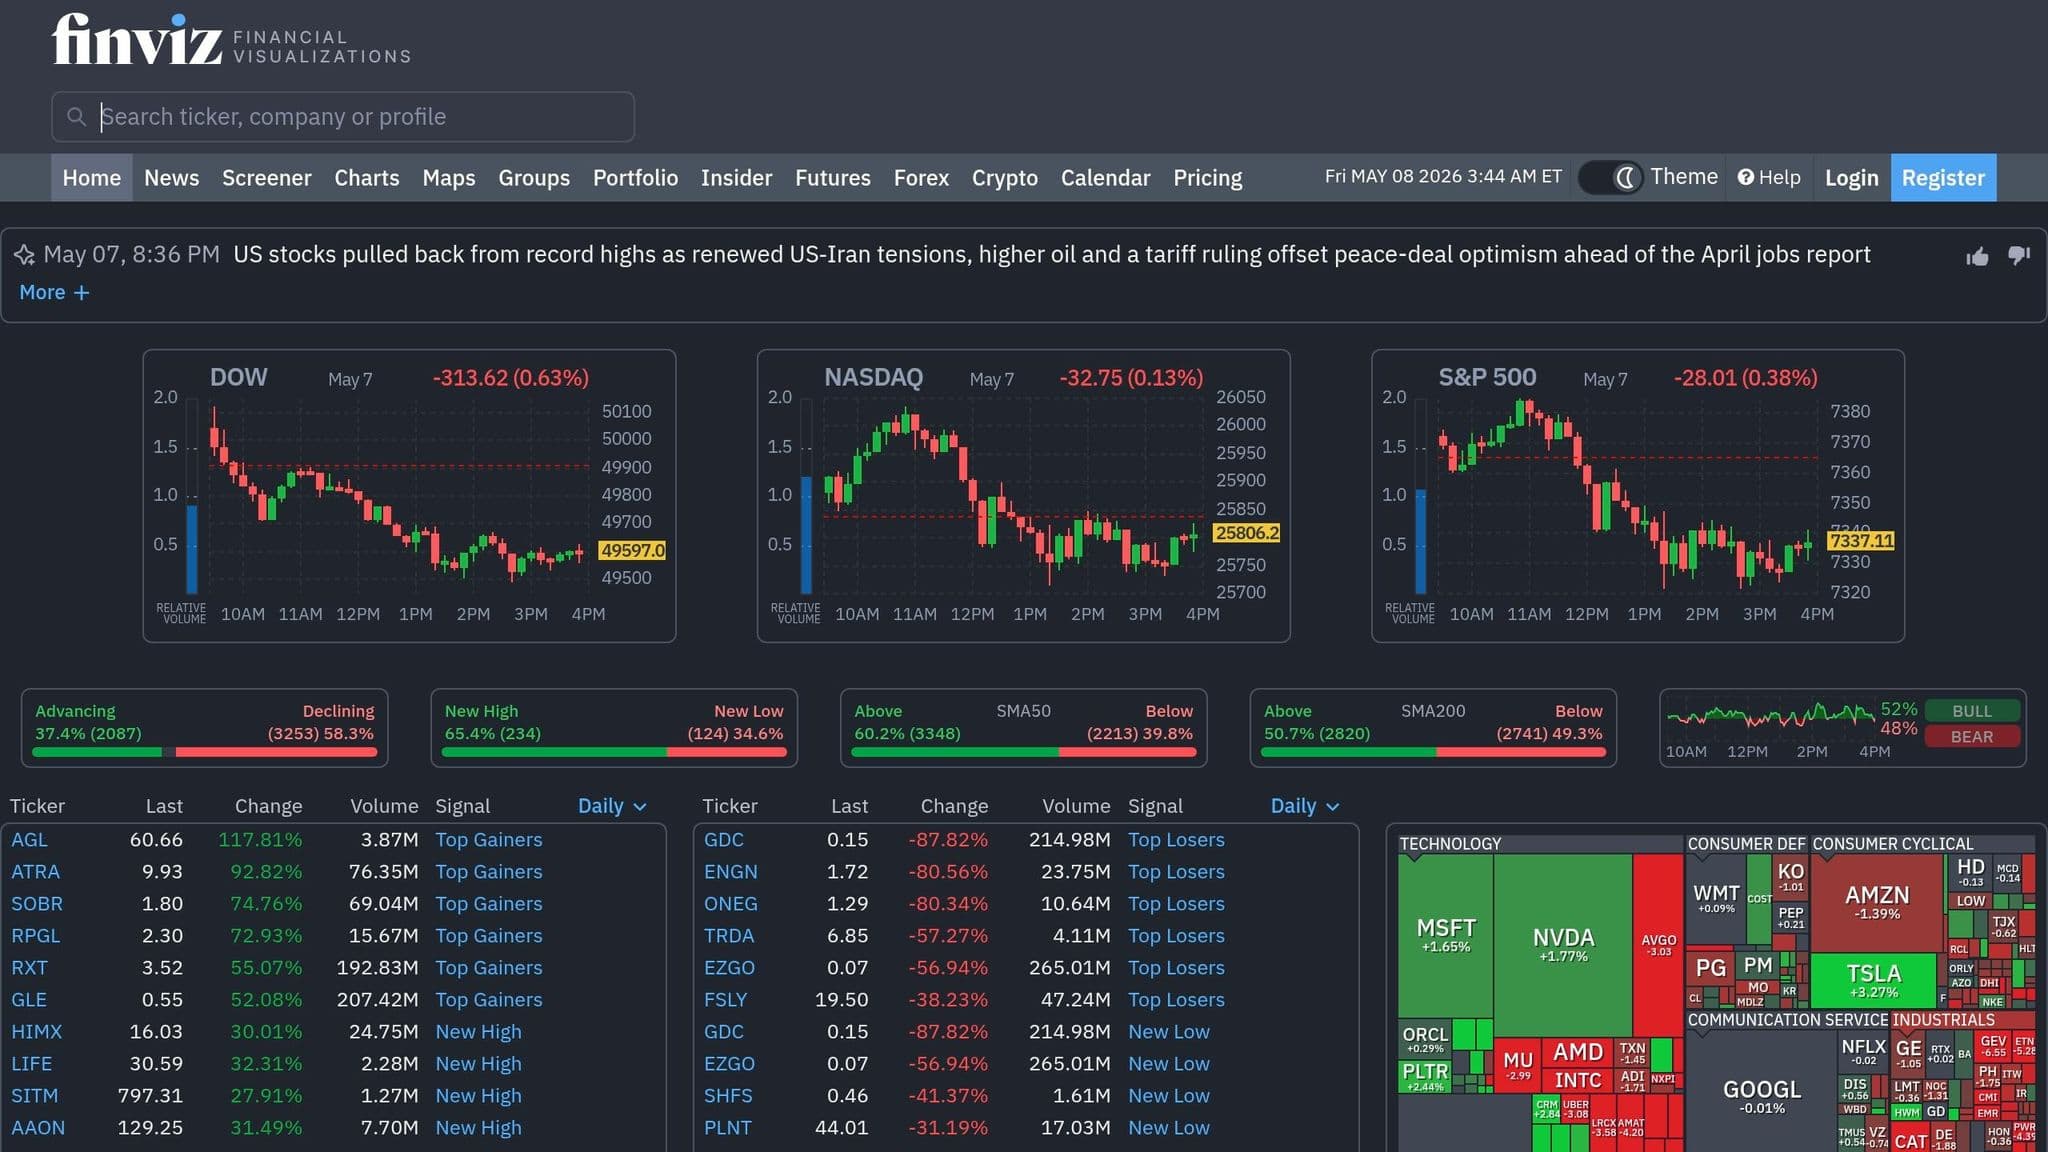Screen dimensions: 2048x1152
Task: Give the headline a thumbs up
Action: [x=1977, y=256]
